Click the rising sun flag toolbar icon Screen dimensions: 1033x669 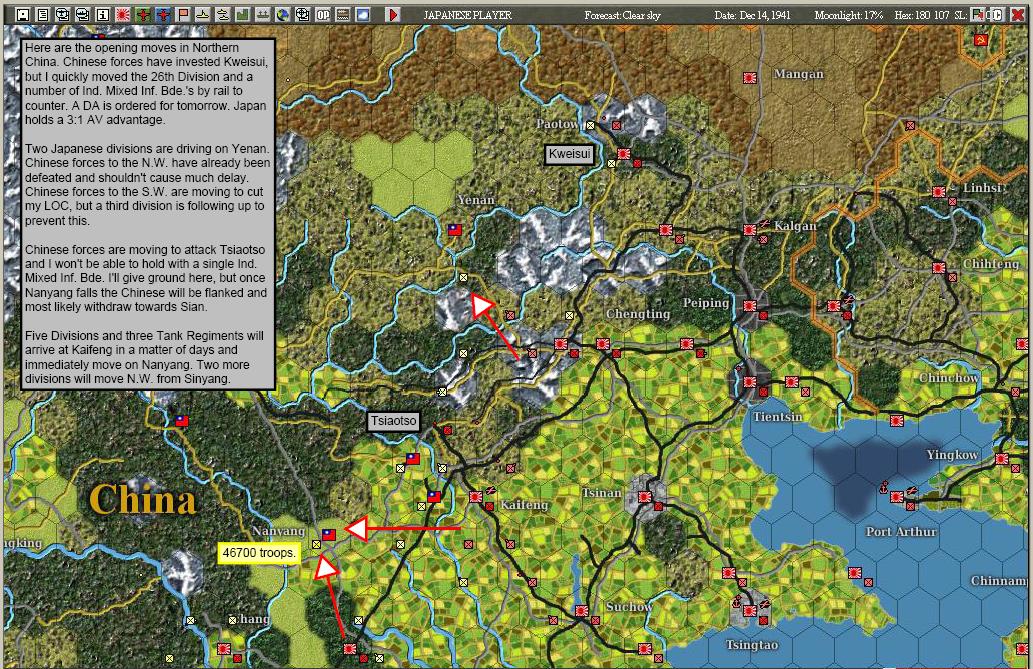(x=123, y=14)
